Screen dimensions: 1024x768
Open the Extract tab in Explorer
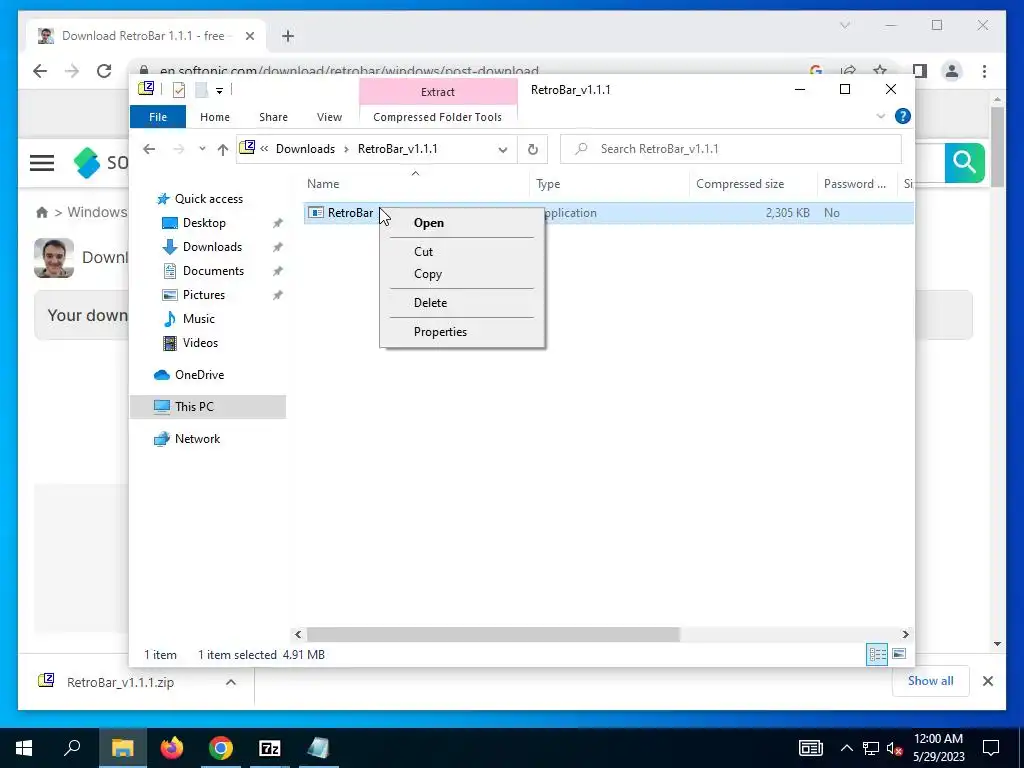point(438,92)
